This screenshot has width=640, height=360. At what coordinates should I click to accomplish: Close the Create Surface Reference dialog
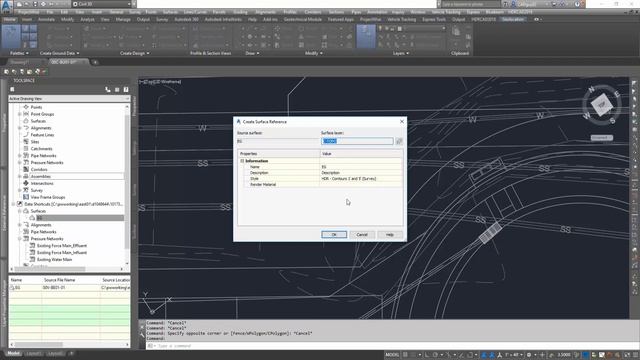402,122
